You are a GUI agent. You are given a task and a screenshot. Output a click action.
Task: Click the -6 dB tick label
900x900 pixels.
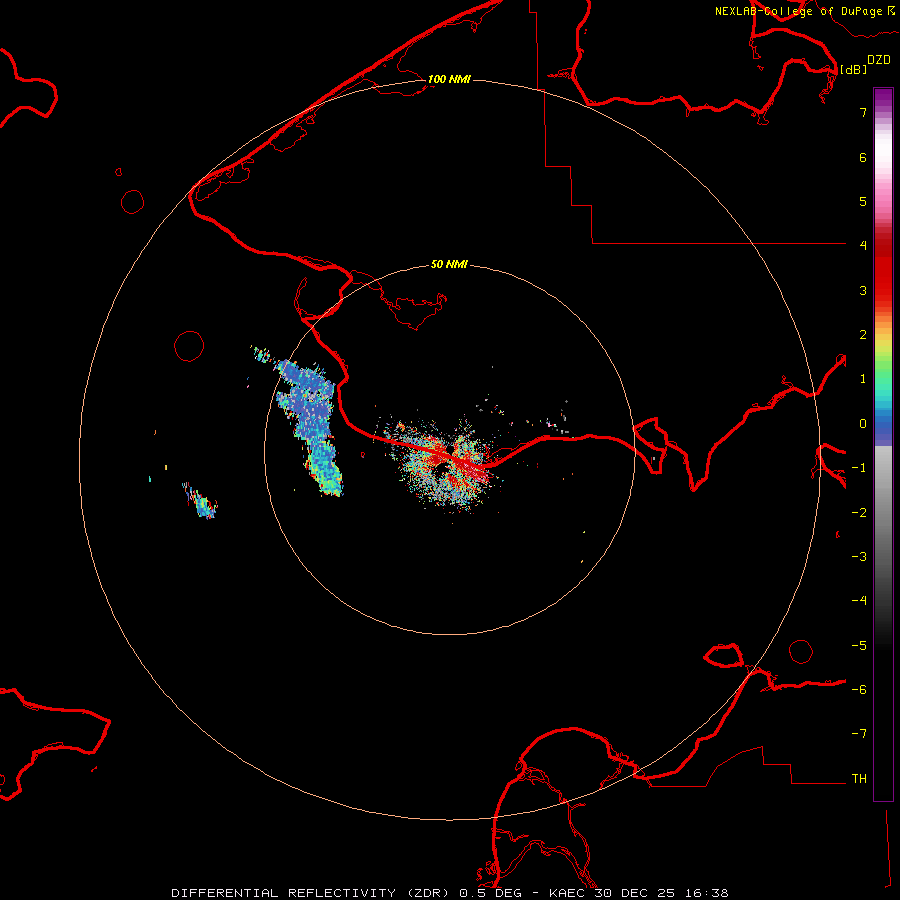click(x=859, y=690)
